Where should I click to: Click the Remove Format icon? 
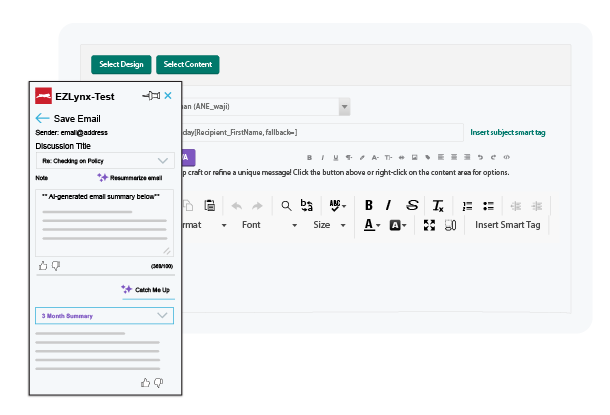[438, 206]
